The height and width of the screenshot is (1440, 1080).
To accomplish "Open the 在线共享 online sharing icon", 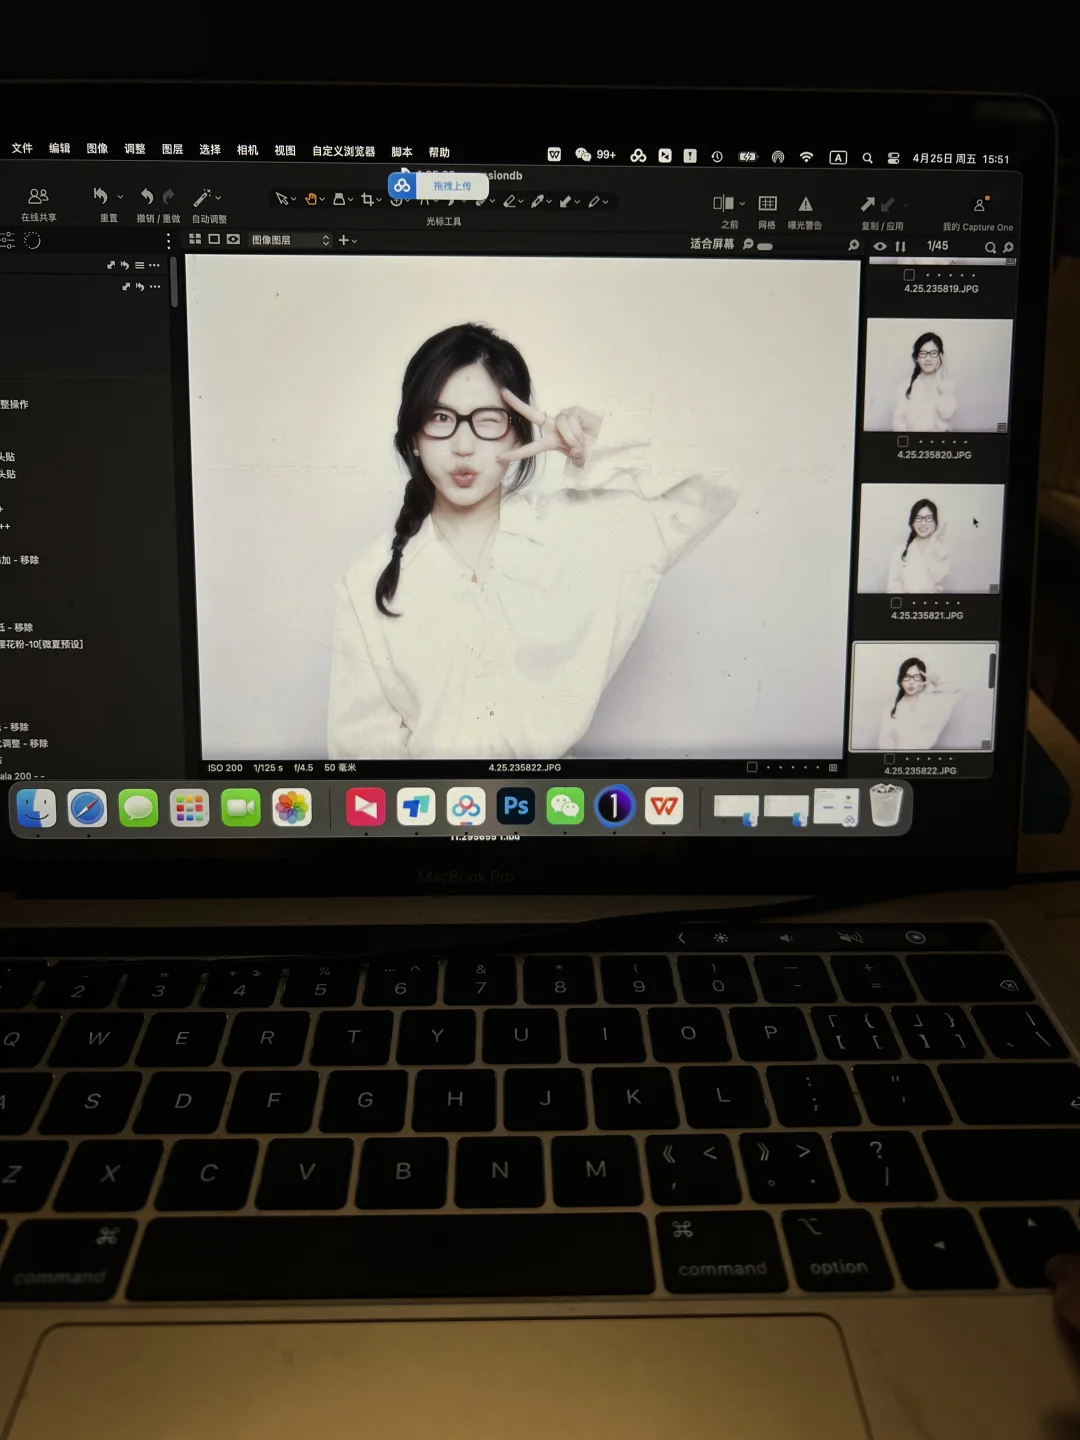I will tap(38, 196).
